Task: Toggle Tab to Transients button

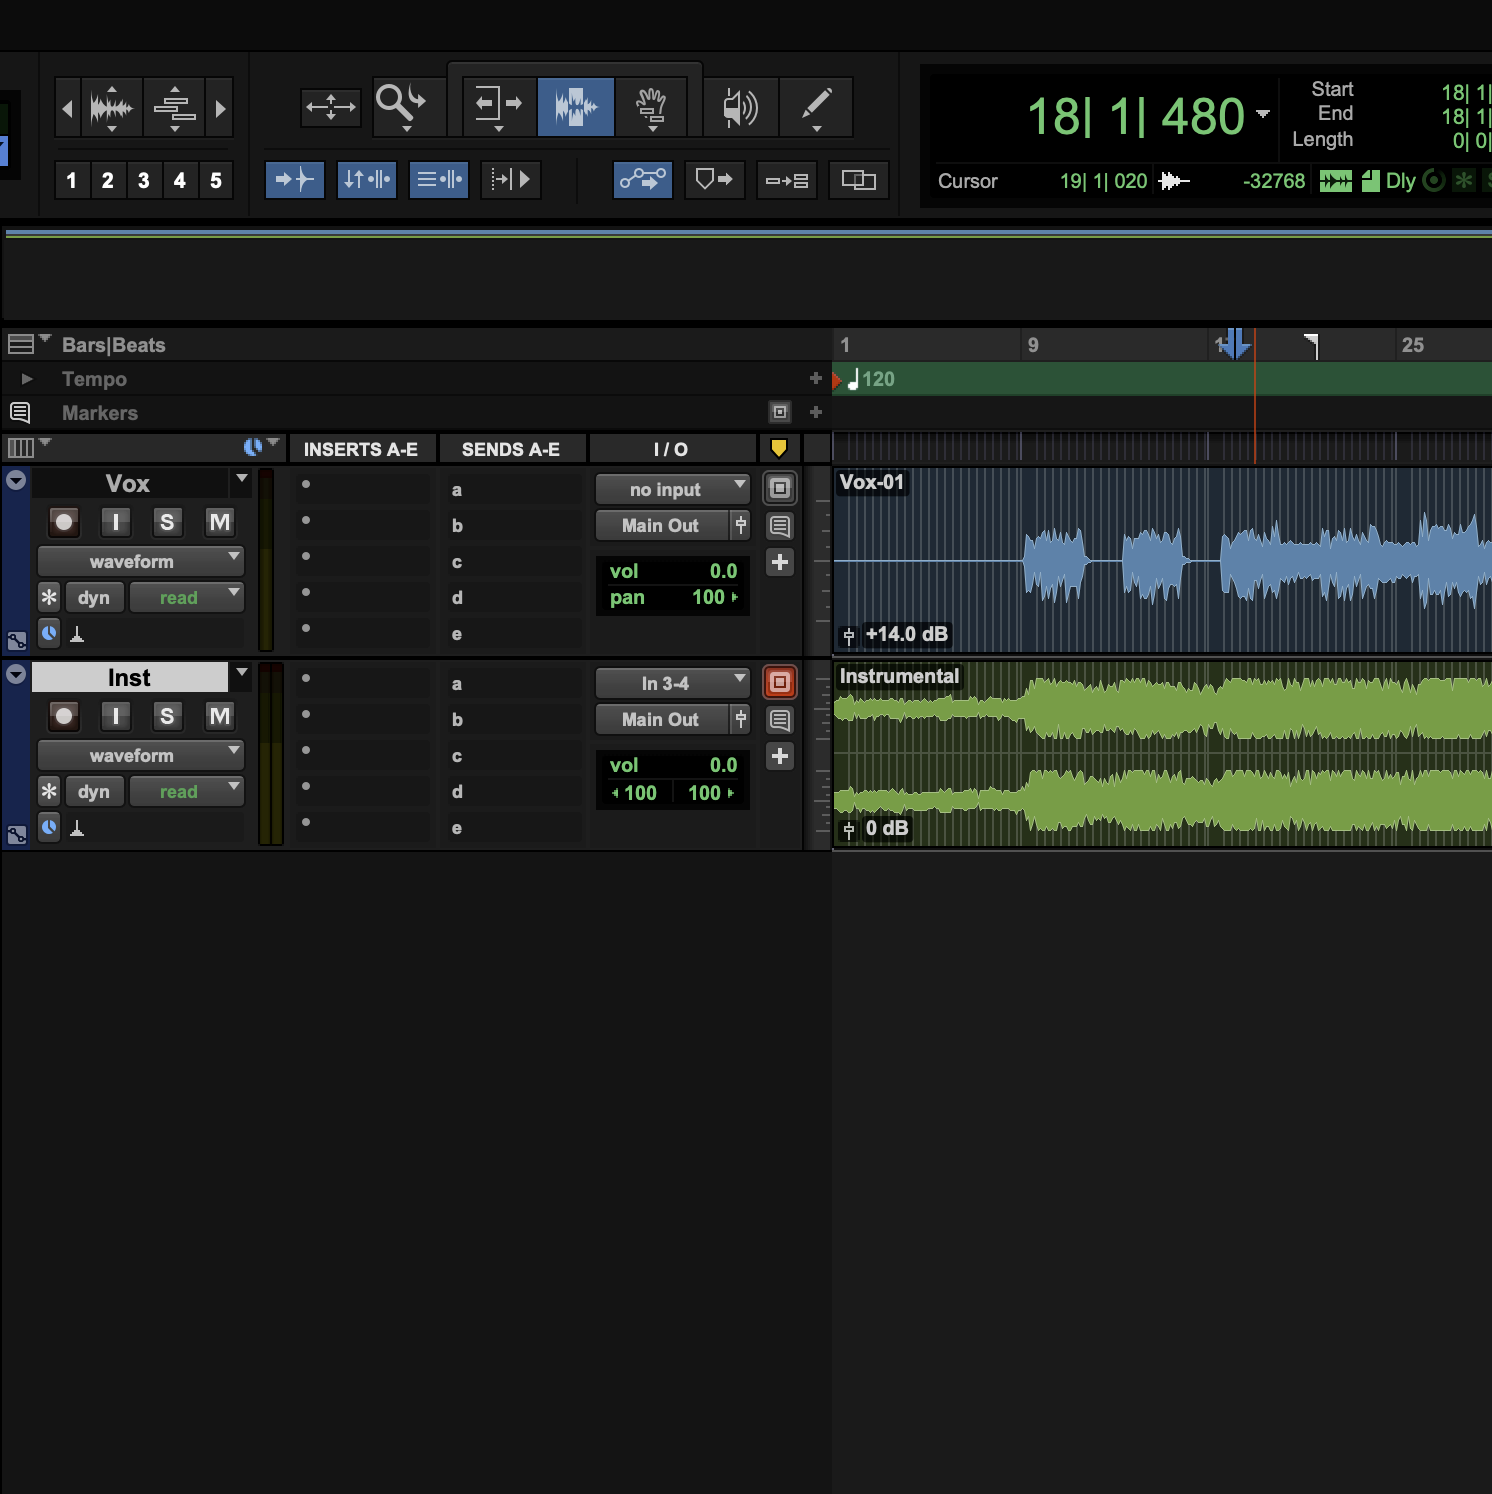Action: pos(294,180)
